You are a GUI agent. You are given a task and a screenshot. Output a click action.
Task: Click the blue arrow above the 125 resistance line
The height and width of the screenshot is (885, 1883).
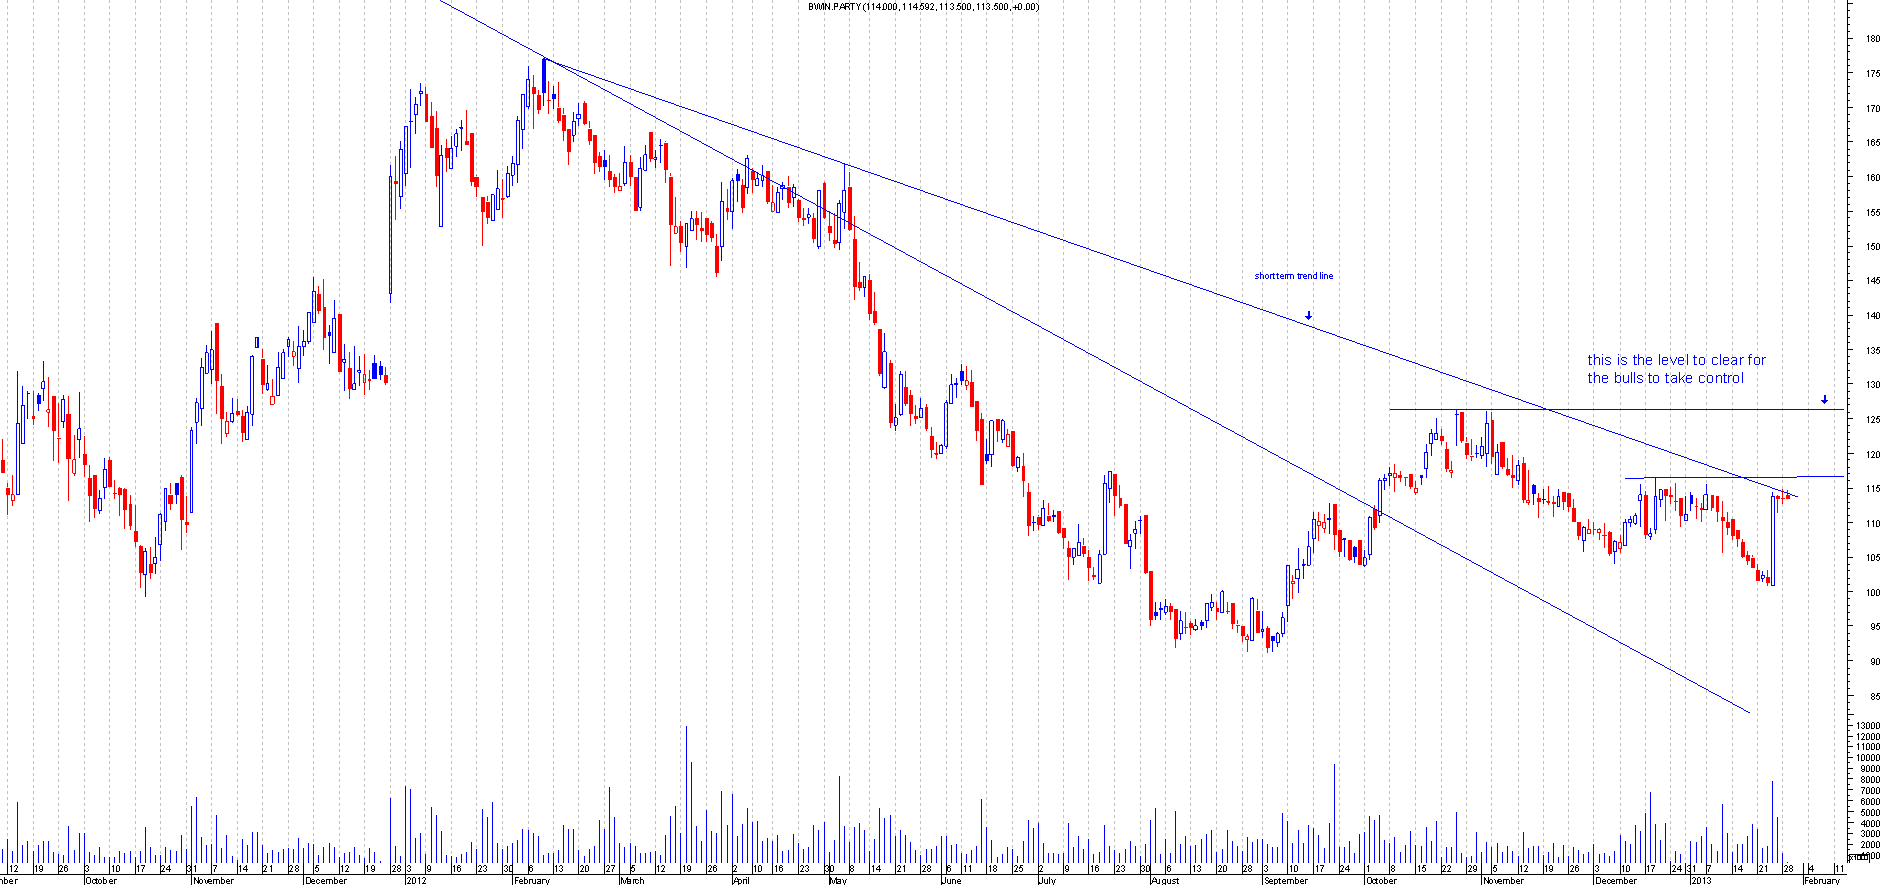1824,400
